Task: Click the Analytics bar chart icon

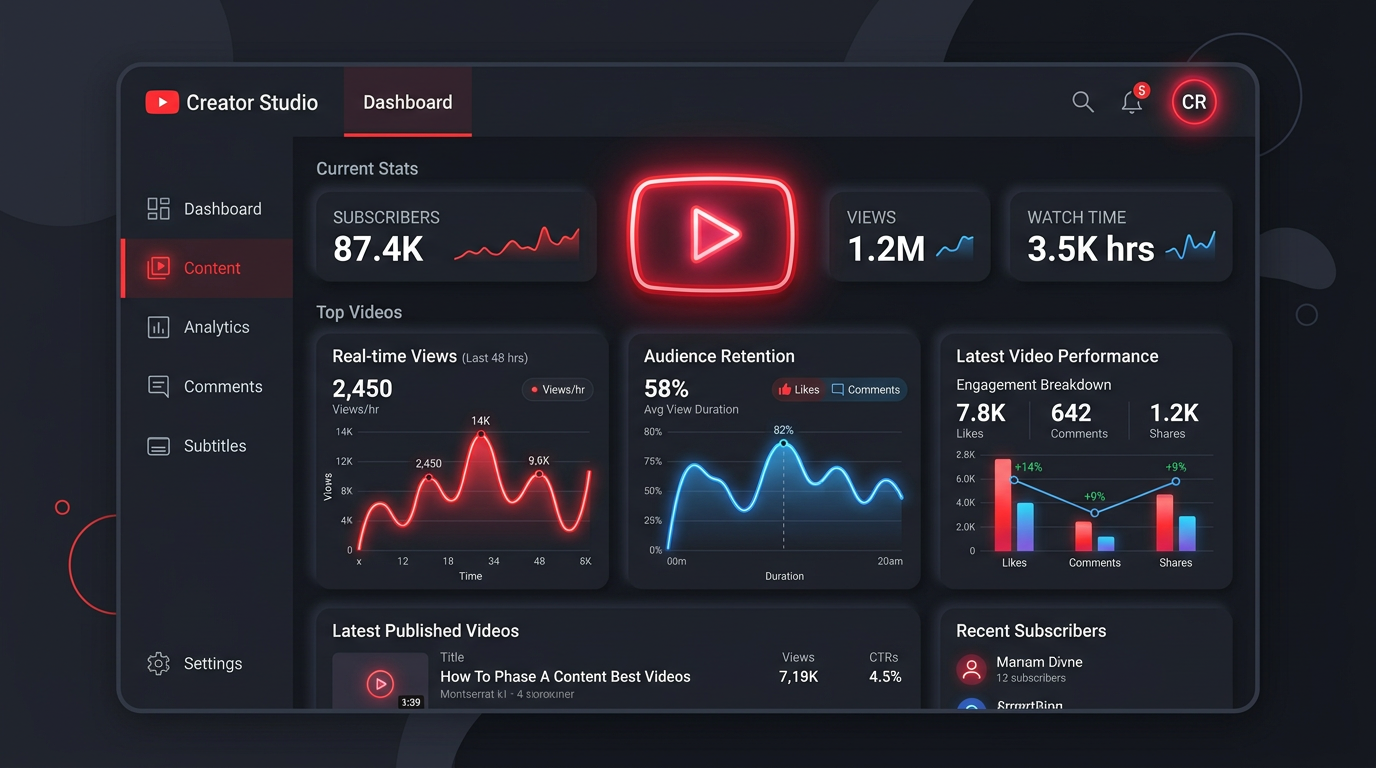Action: [158, 327]
